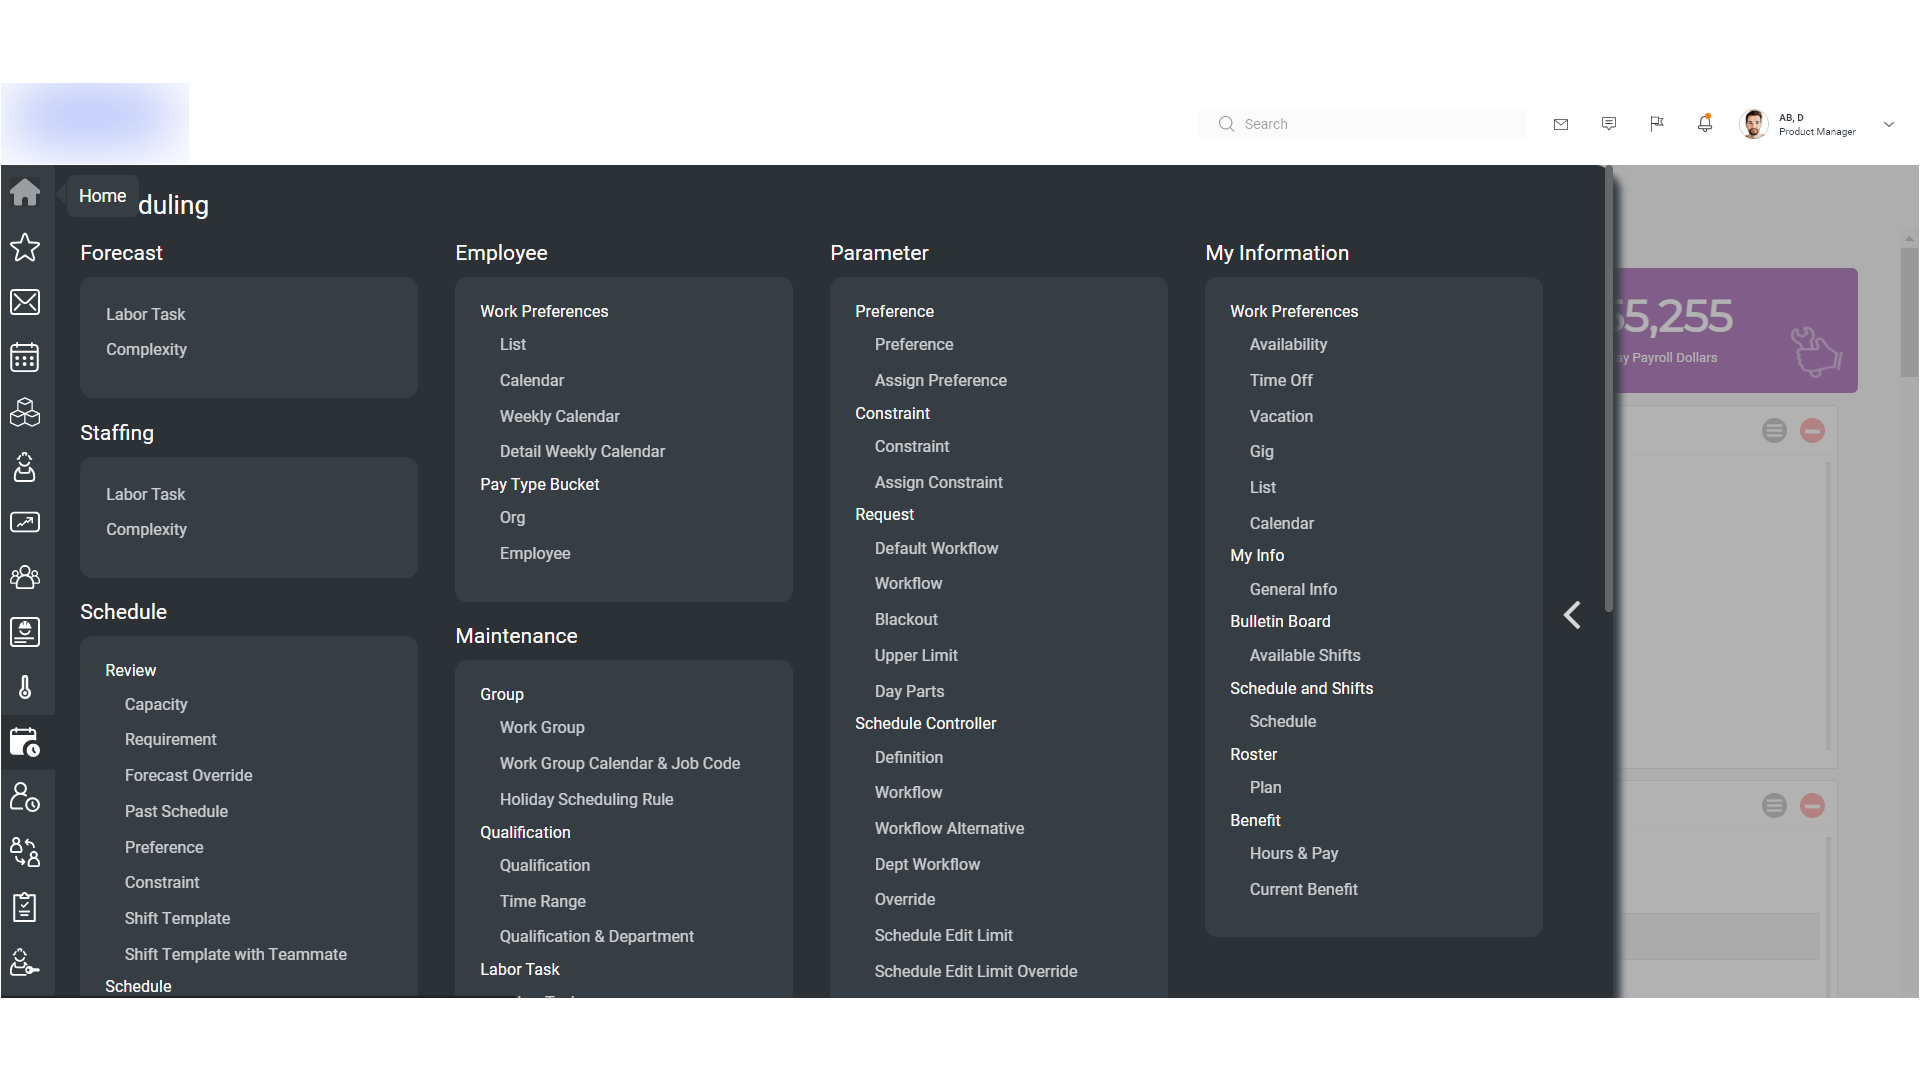
Task: Toggle the red remove circle on the dashboard card
Action: 1813,431
